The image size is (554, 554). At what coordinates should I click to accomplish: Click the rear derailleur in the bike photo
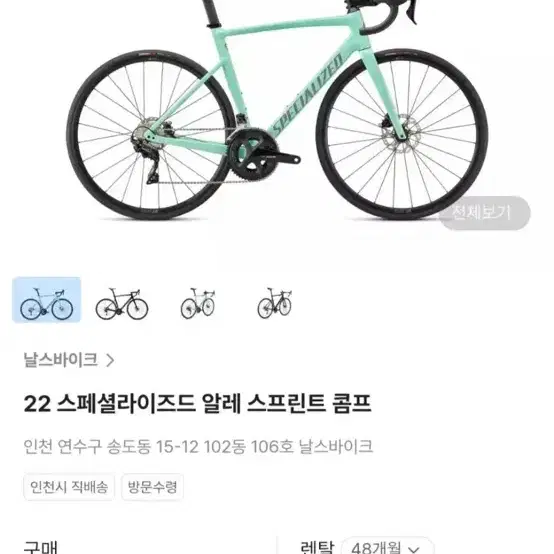(148, 155)
